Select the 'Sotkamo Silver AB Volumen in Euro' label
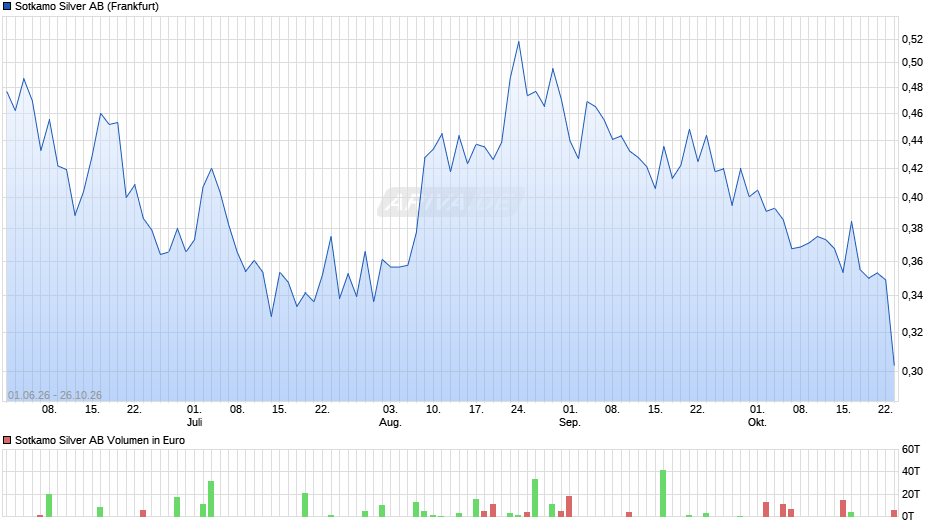The image size is (940, 526). [x=100, y=440]
